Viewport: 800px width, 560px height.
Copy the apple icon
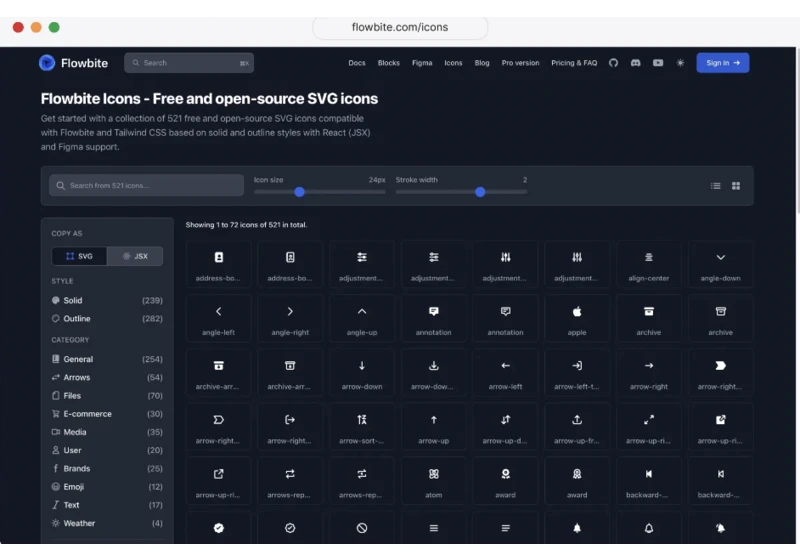click(577, 319)
